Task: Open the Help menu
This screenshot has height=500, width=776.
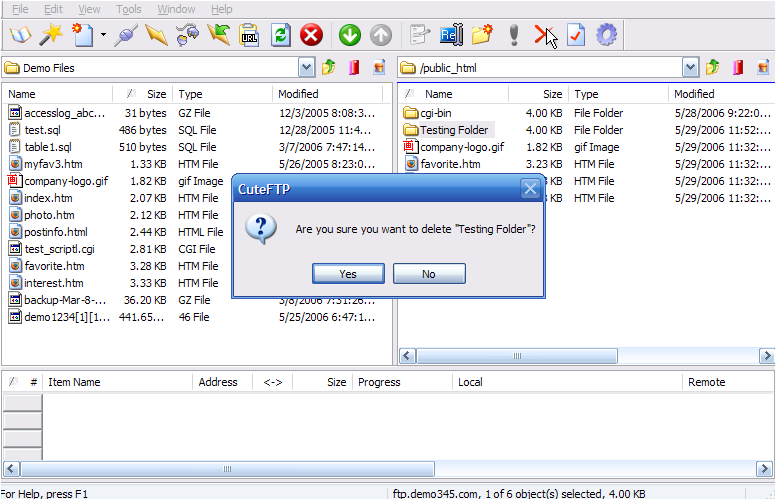Action: (221, 9)
